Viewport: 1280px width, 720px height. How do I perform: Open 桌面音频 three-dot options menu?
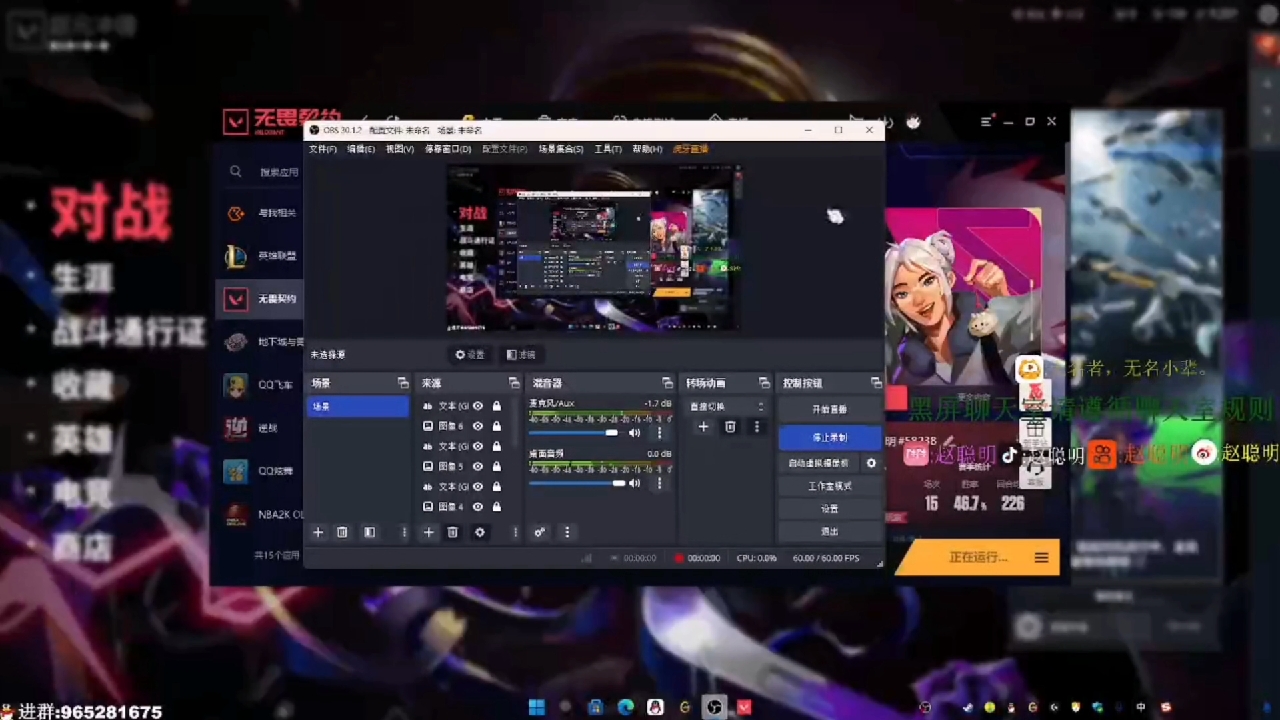coord(659,484)
